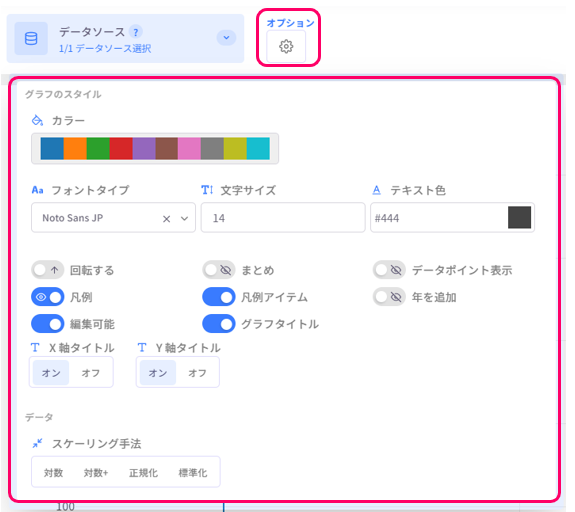575x512 pixels.
Task: Click the データソース help question mark
Action: 136,32
